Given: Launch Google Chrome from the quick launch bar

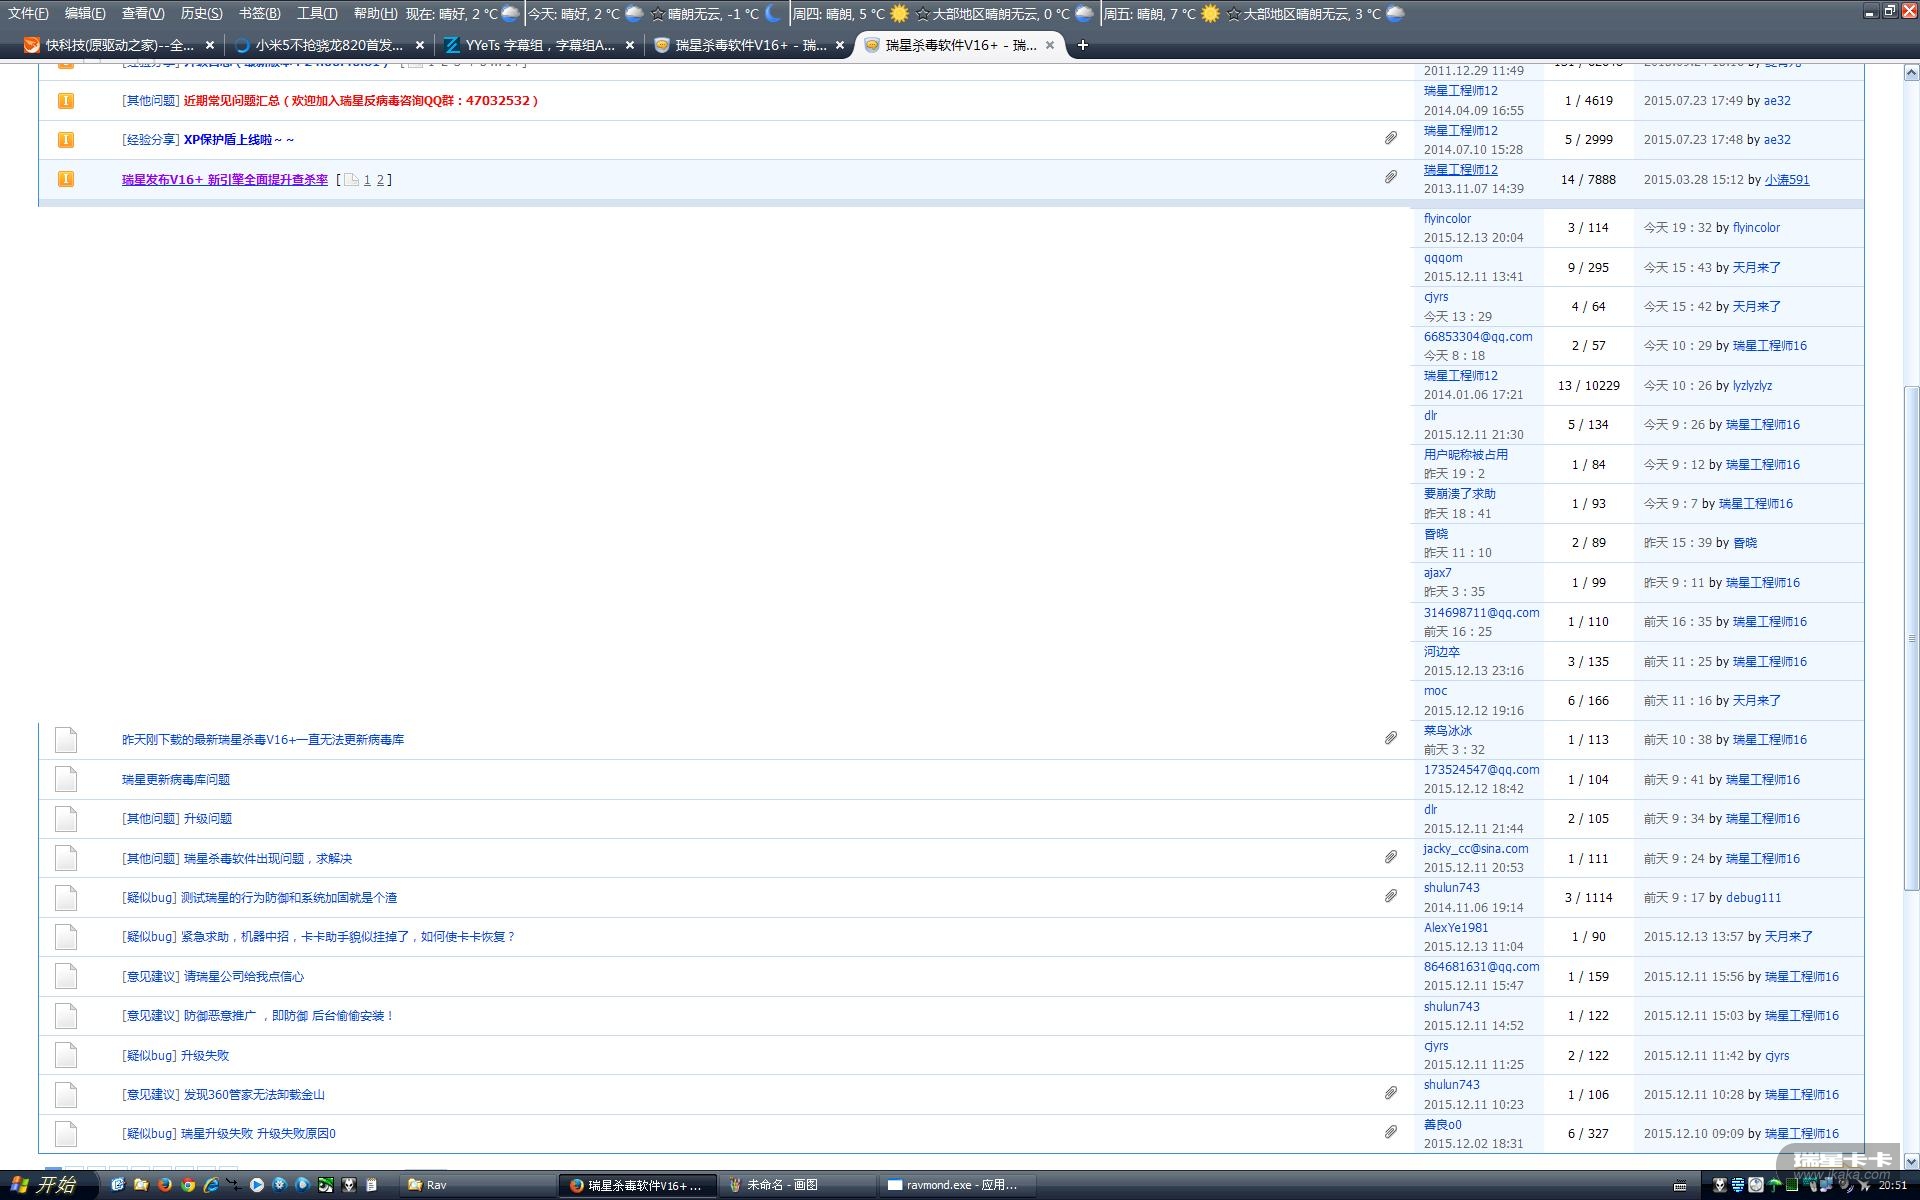Looking at the screenshot, I should click(x=188, y=1185).
